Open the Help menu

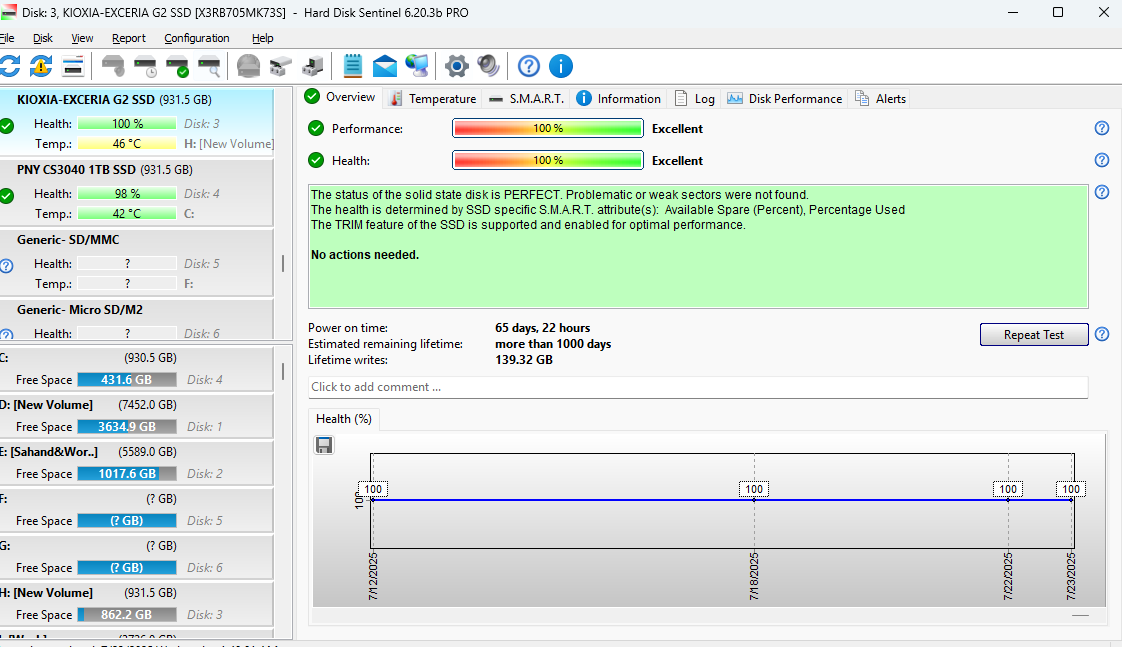[x=263, y=38]
